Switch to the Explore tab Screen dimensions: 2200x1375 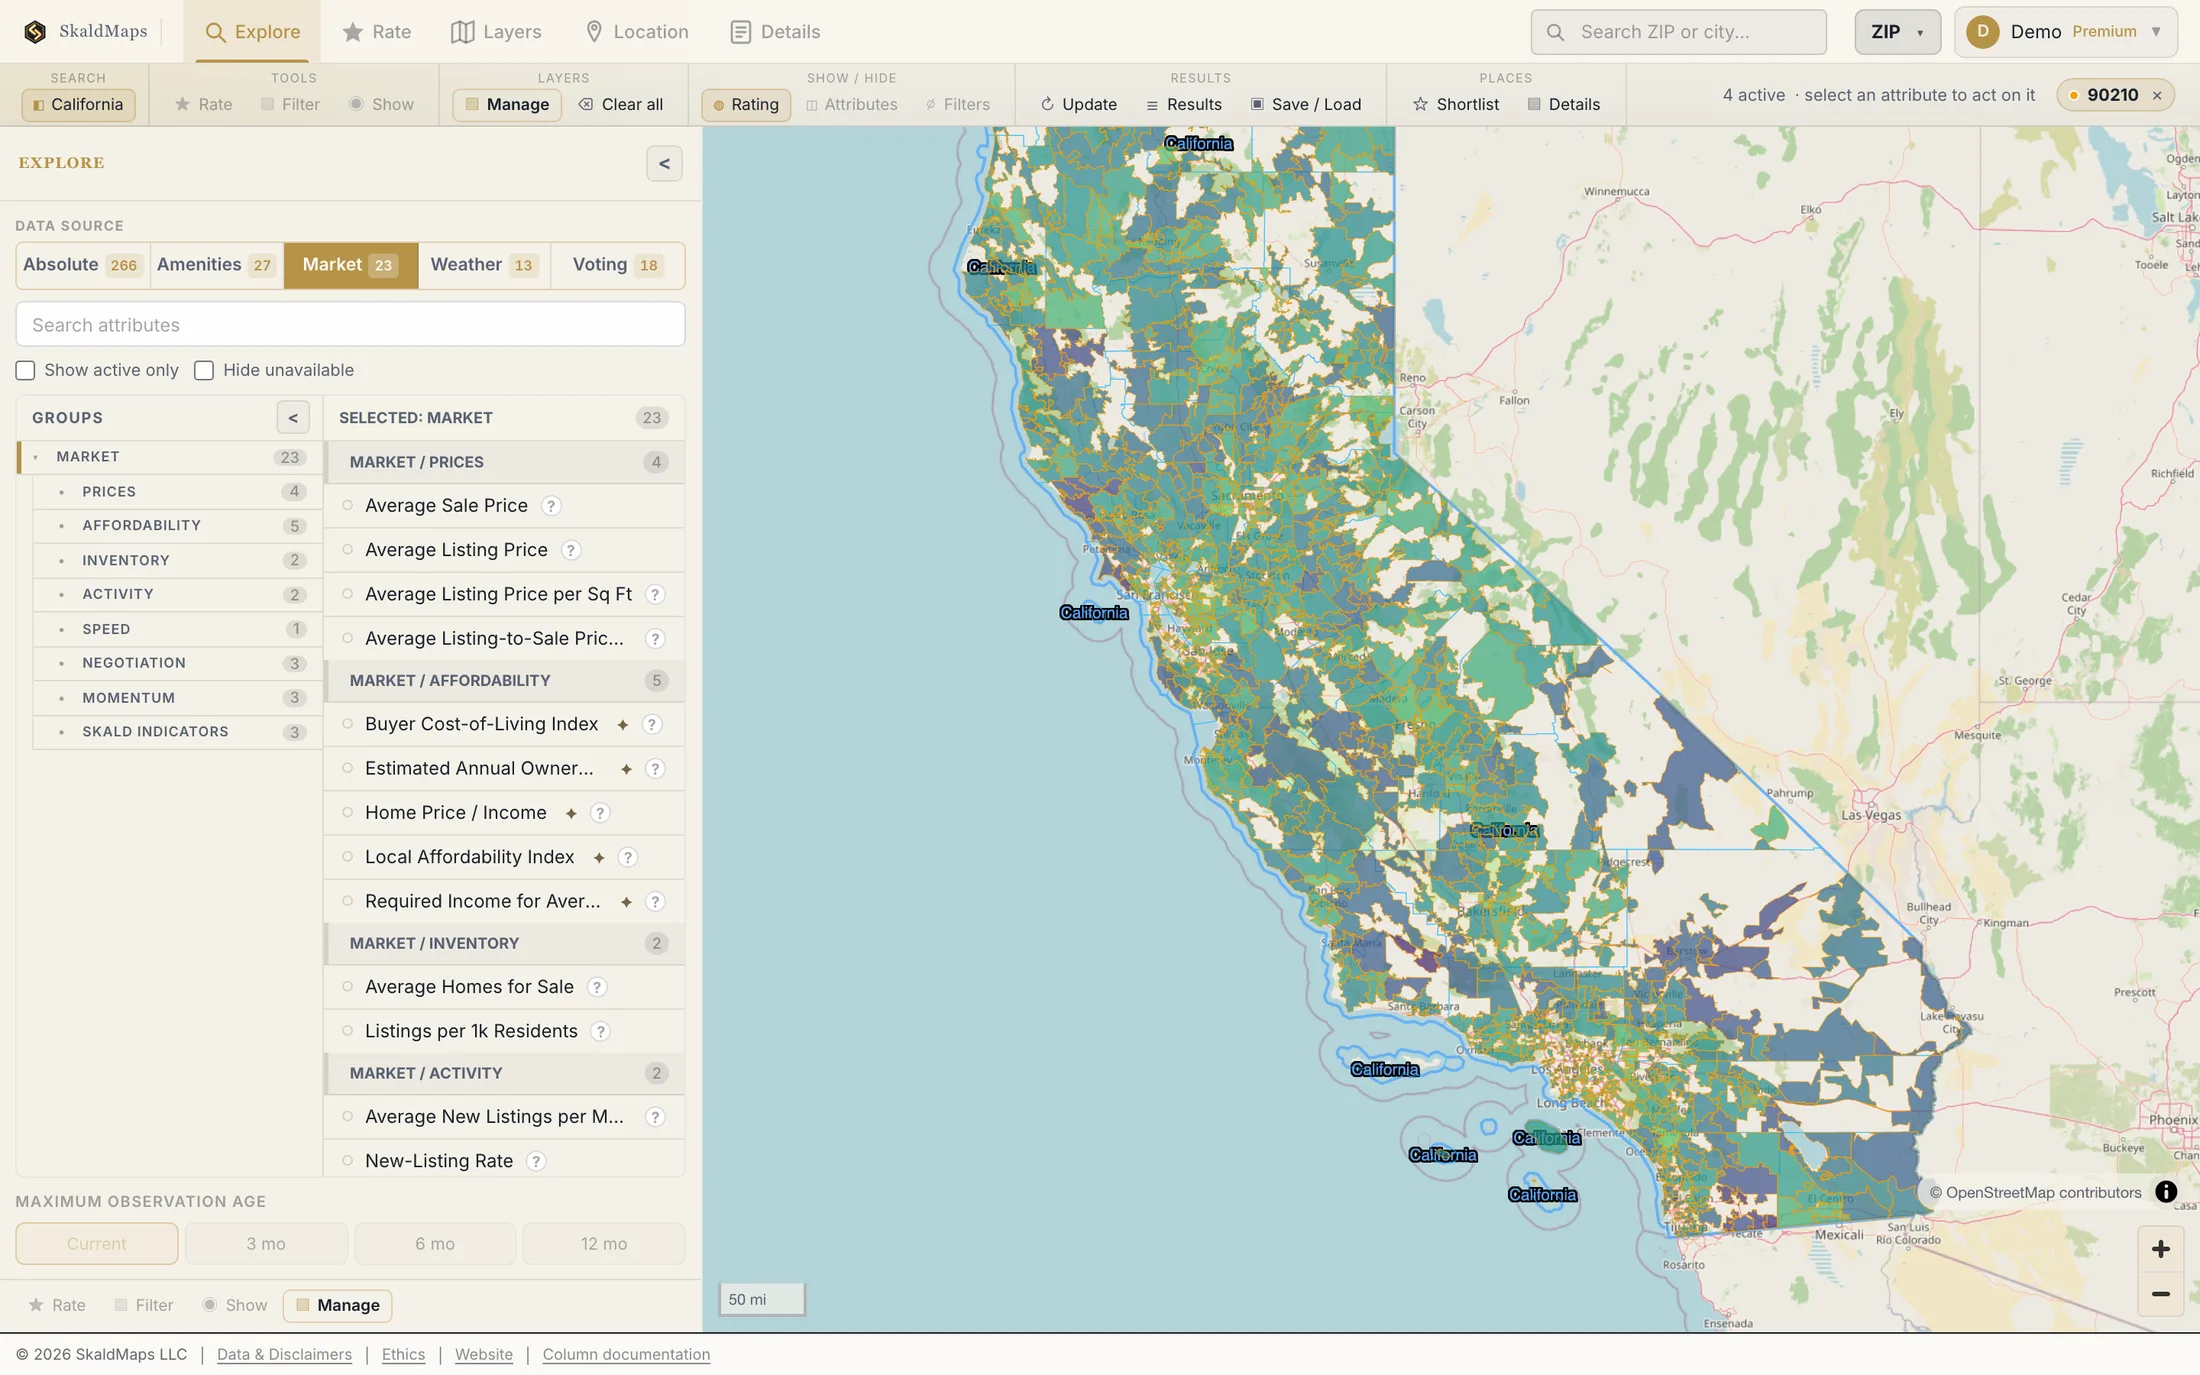(252, 32)
